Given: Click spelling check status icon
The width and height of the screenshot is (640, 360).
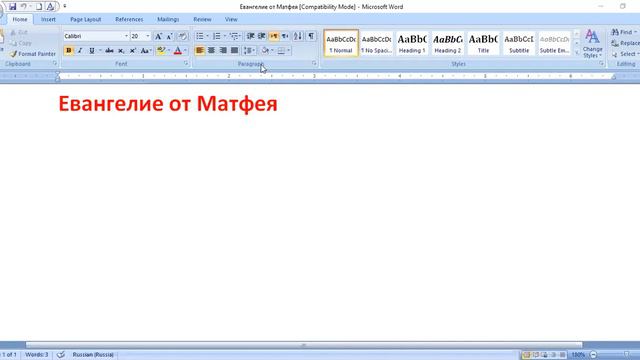Looking at the screenshot, I should coord(61,355).
